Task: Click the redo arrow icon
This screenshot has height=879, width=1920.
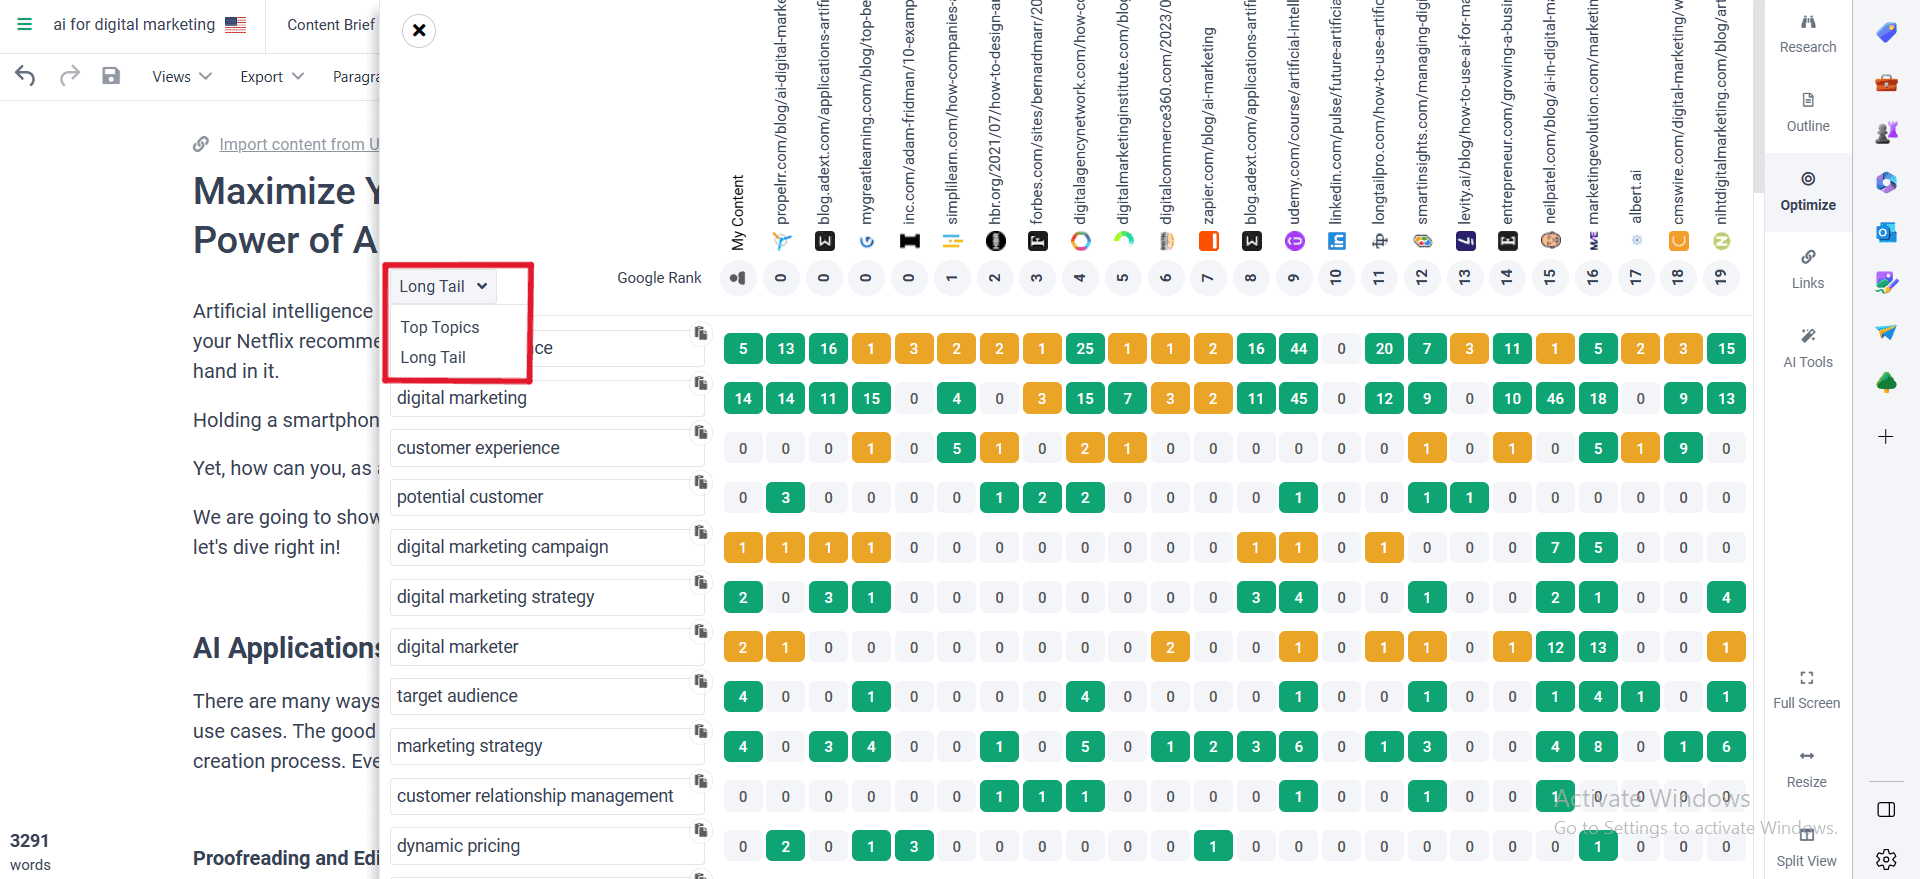Action: coord(69,76)
